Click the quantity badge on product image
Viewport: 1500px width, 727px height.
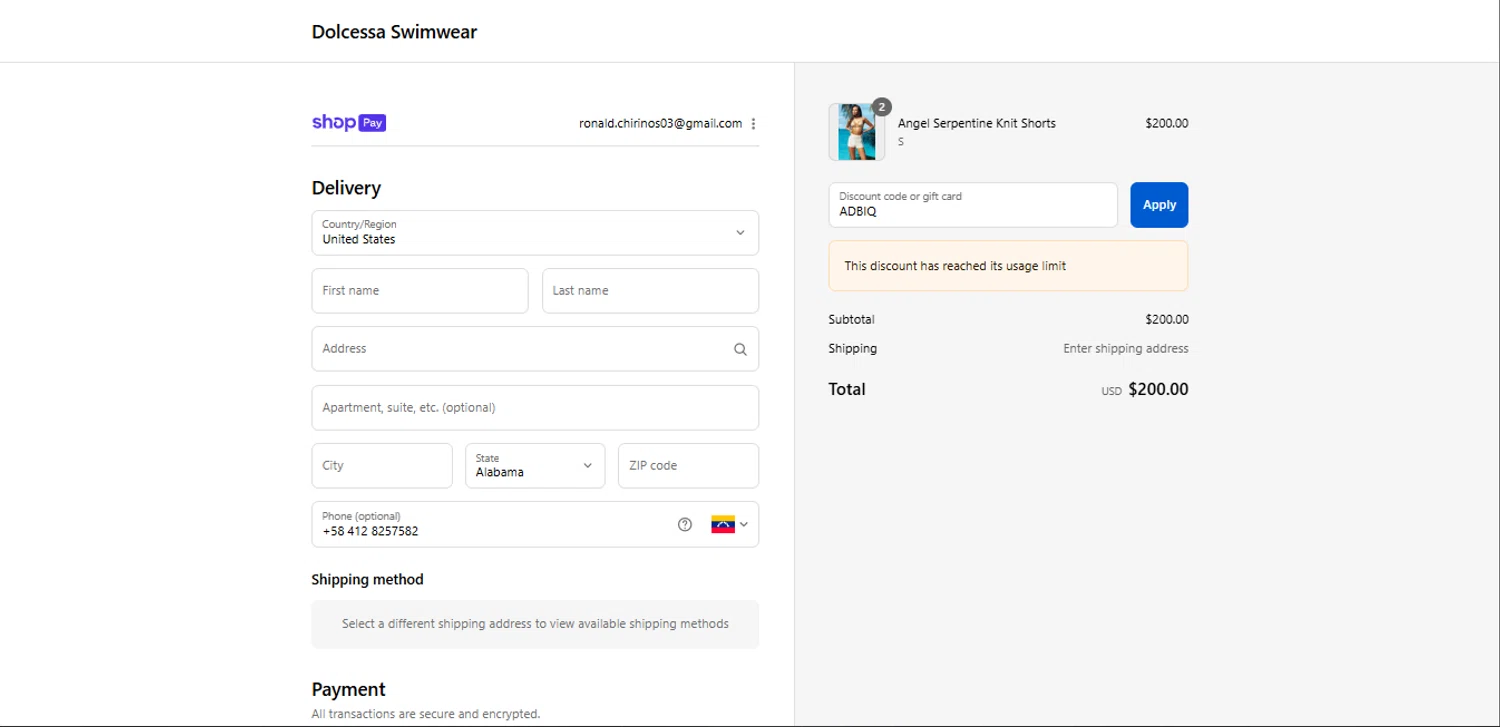tap(881, 107)
